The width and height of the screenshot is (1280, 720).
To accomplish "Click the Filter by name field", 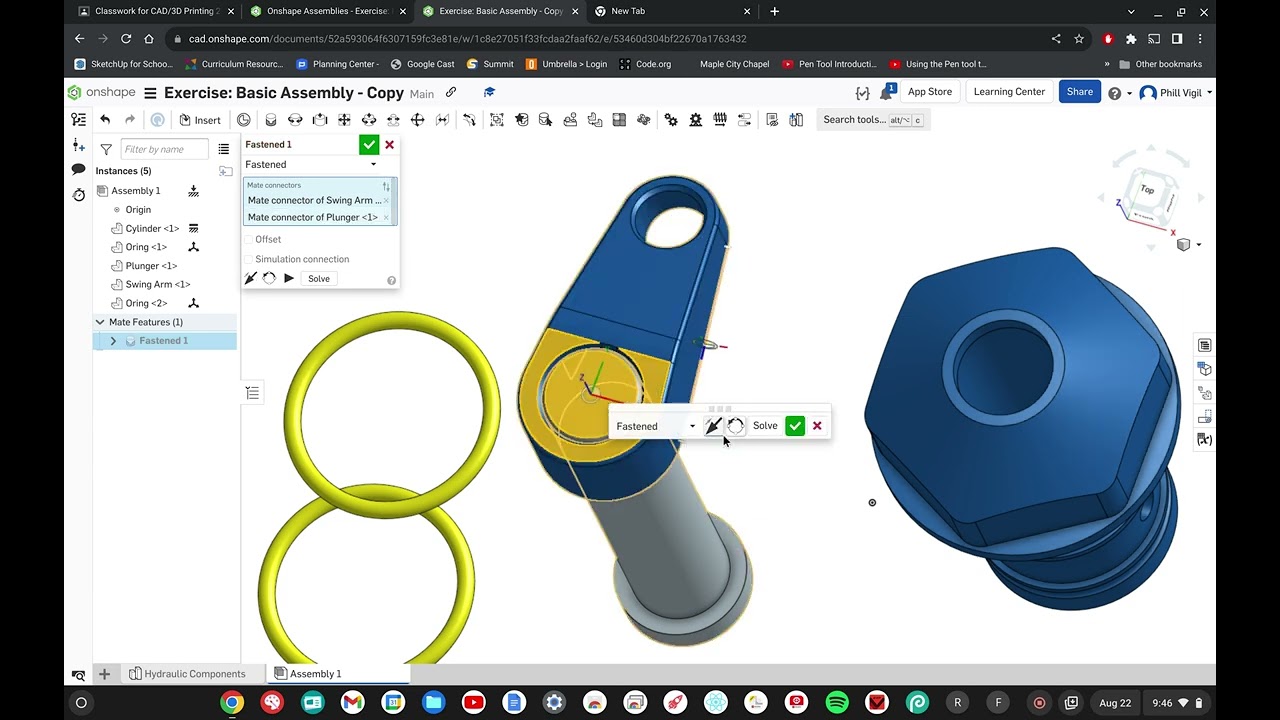I will pos(165,149).
